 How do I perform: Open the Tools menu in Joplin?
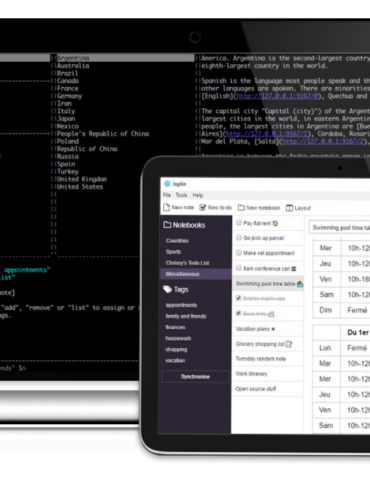click(181, 195)
